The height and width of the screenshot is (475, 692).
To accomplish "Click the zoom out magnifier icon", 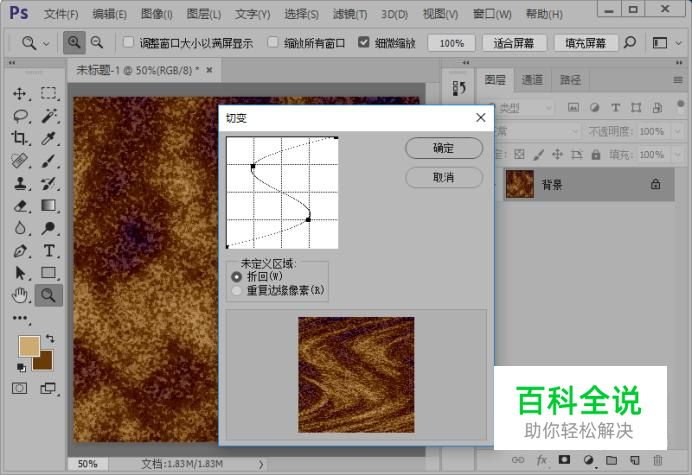I will [x=97, y=43].
